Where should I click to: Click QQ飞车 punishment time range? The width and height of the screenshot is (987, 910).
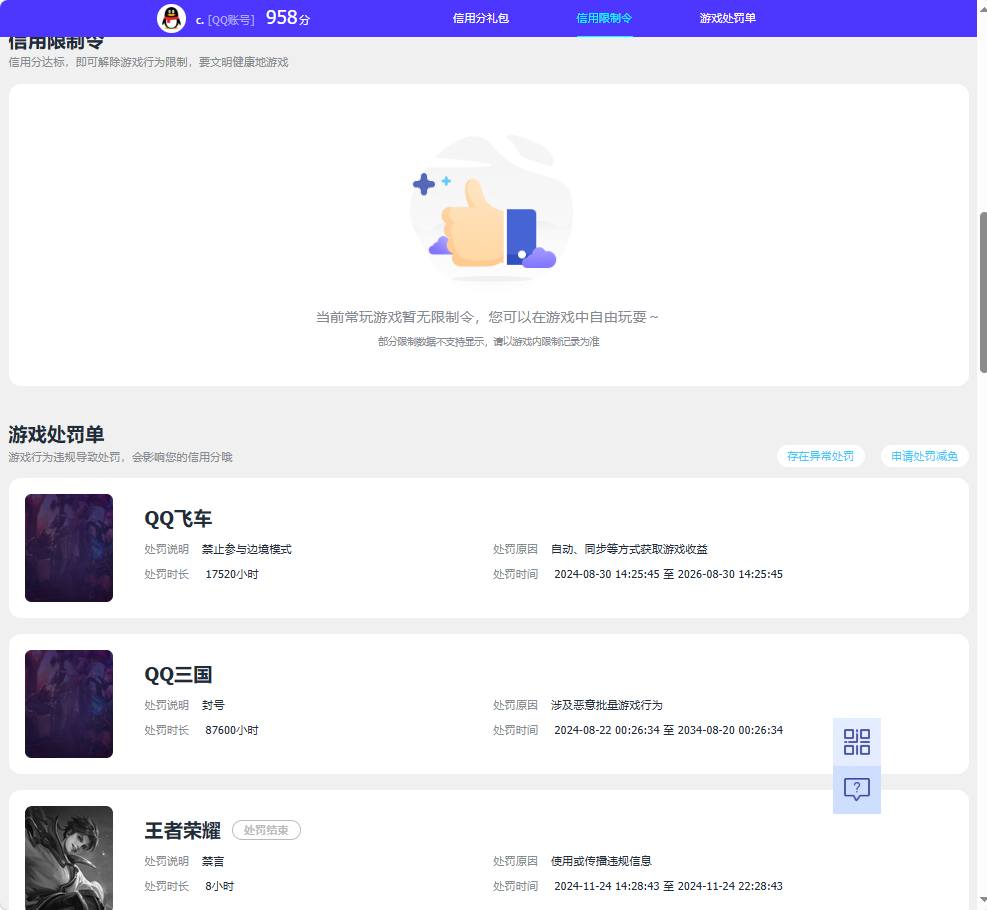668,575
